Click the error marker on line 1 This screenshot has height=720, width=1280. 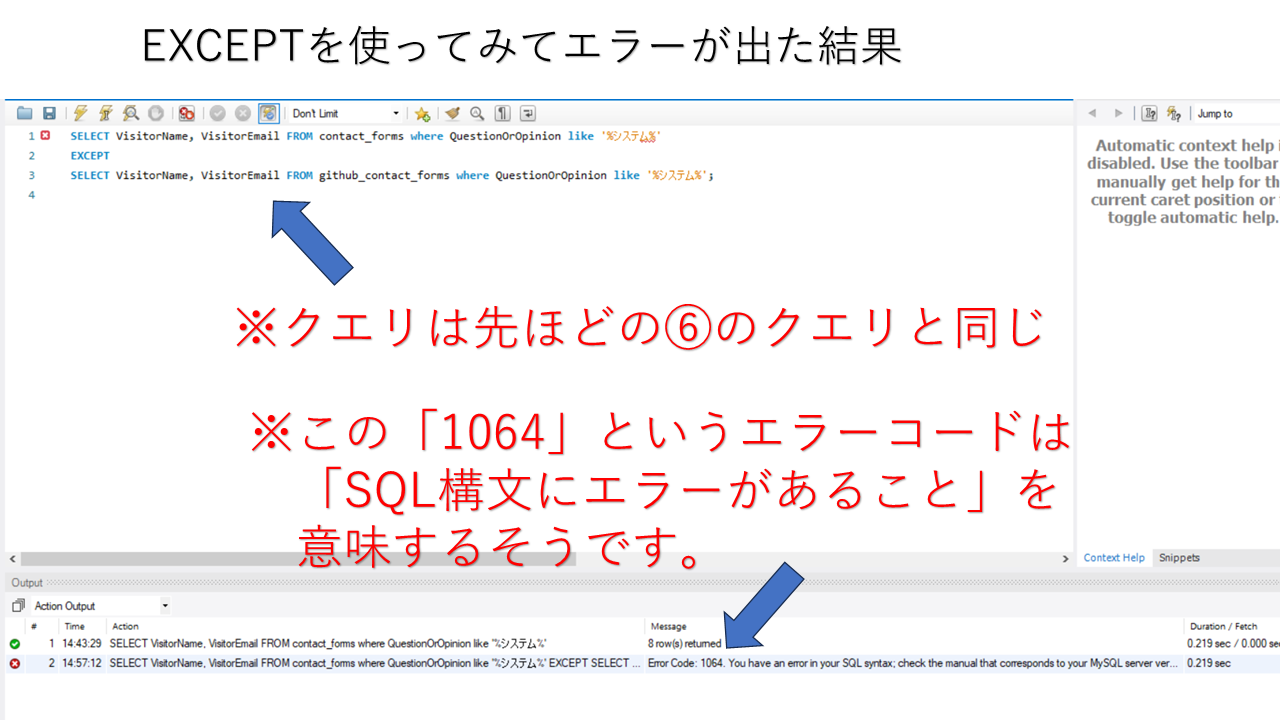pyautogui.click(x=45, y=135)
